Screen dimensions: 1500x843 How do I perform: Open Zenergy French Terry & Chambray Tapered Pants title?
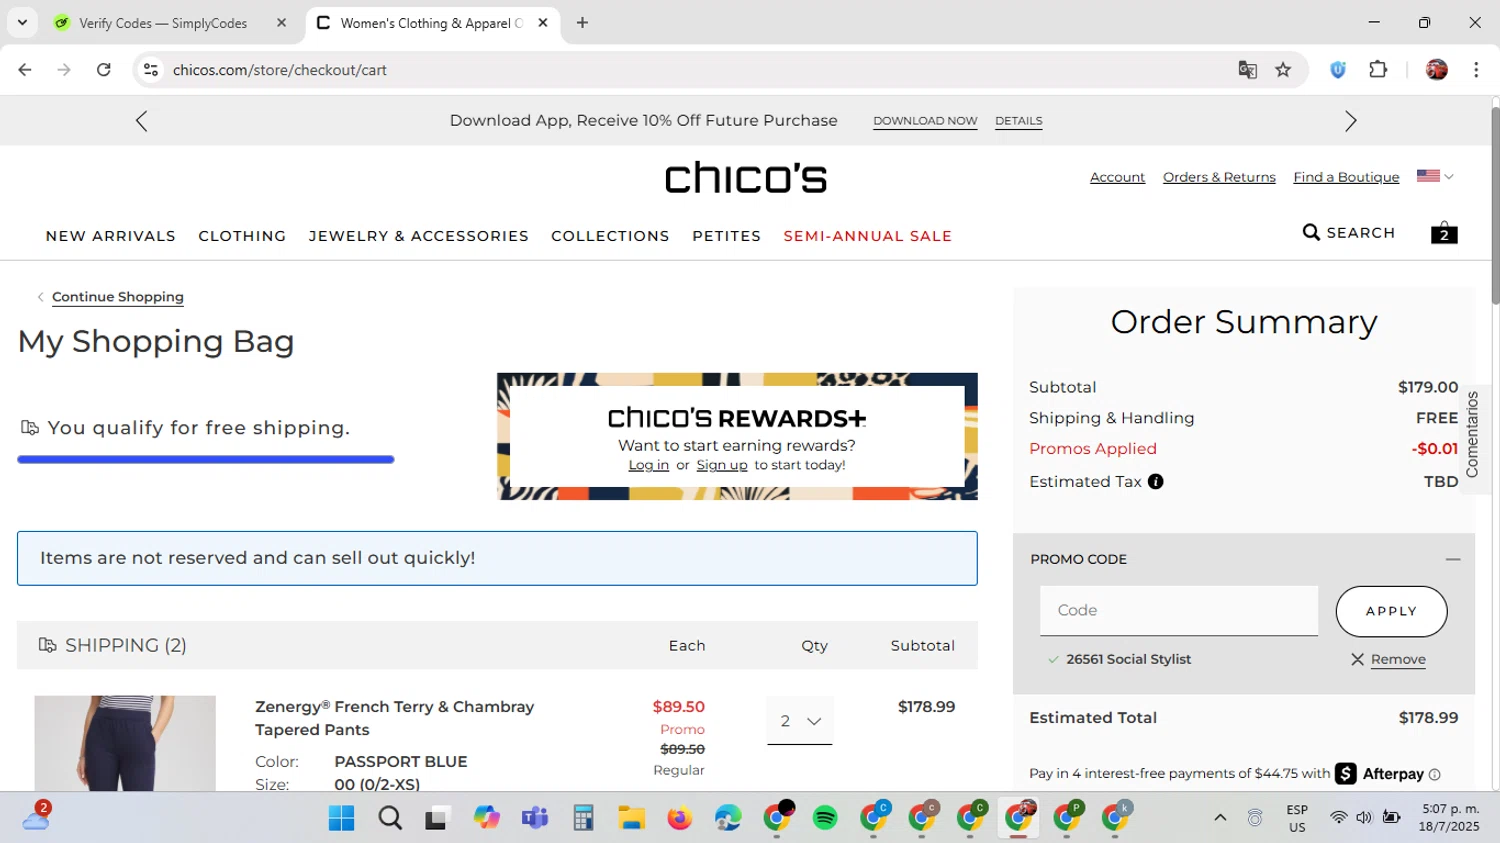[395, 718]
